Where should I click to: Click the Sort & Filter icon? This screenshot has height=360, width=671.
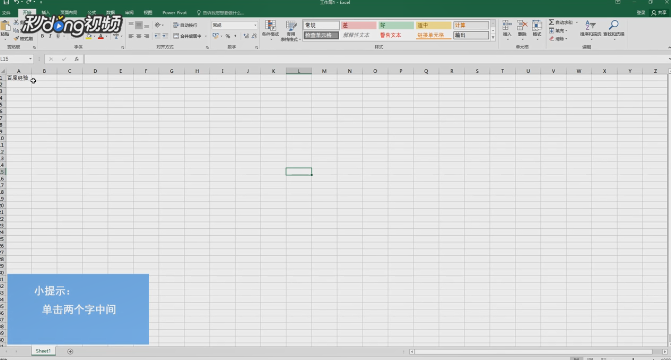(590, 25)
